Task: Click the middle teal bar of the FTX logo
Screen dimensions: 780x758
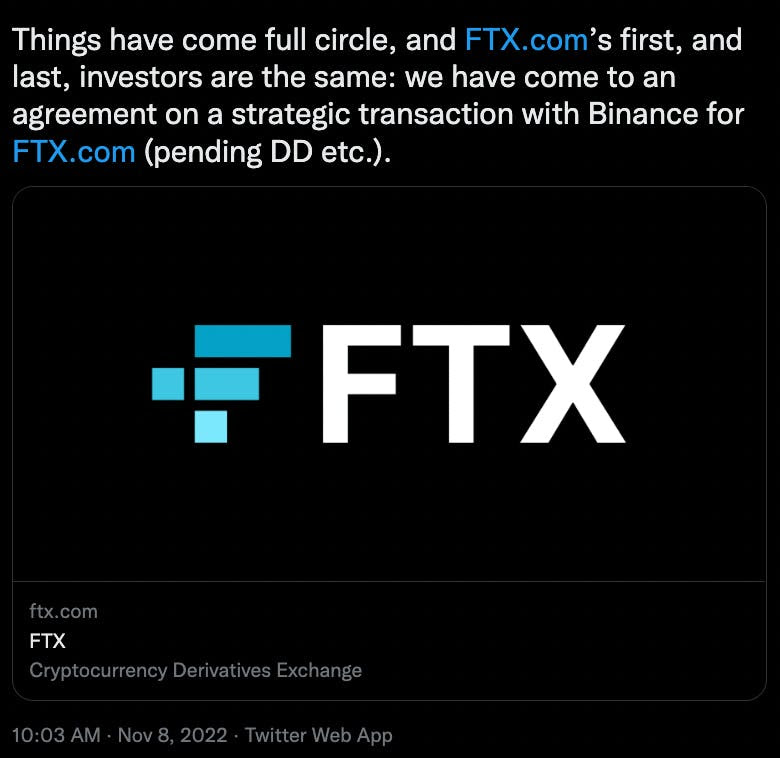Action: [226, 383]
